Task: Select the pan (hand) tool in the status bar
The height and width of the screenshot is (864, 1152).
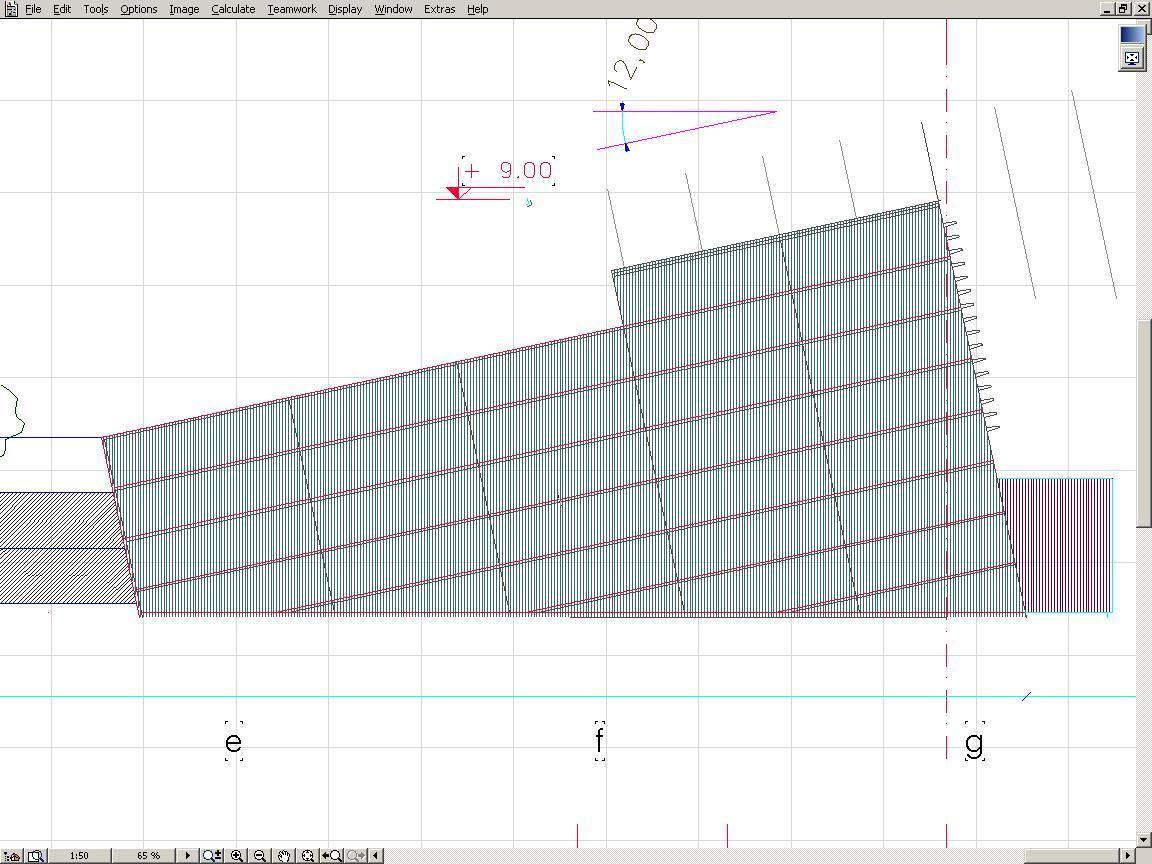Action: pos(284,855)
